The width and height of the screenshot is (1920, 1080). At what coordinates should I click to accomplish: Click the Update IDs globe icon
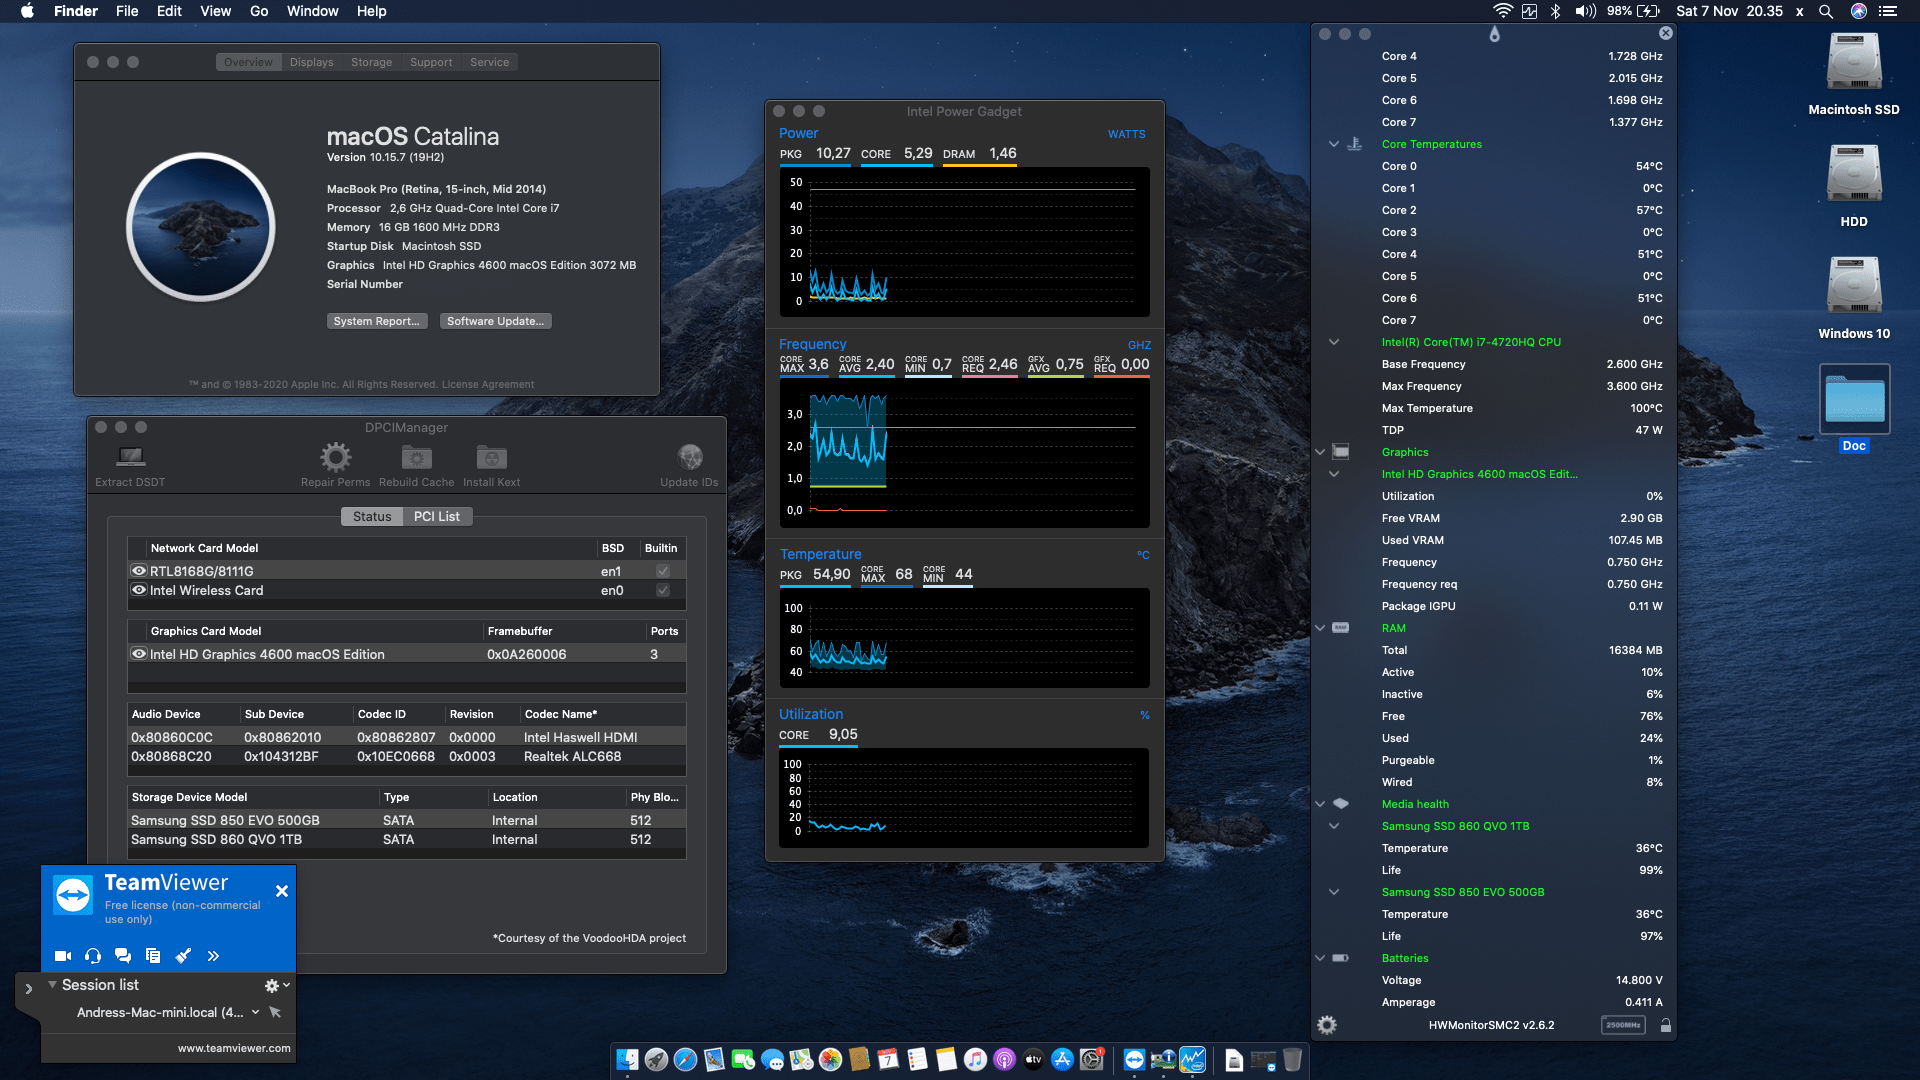689,455
